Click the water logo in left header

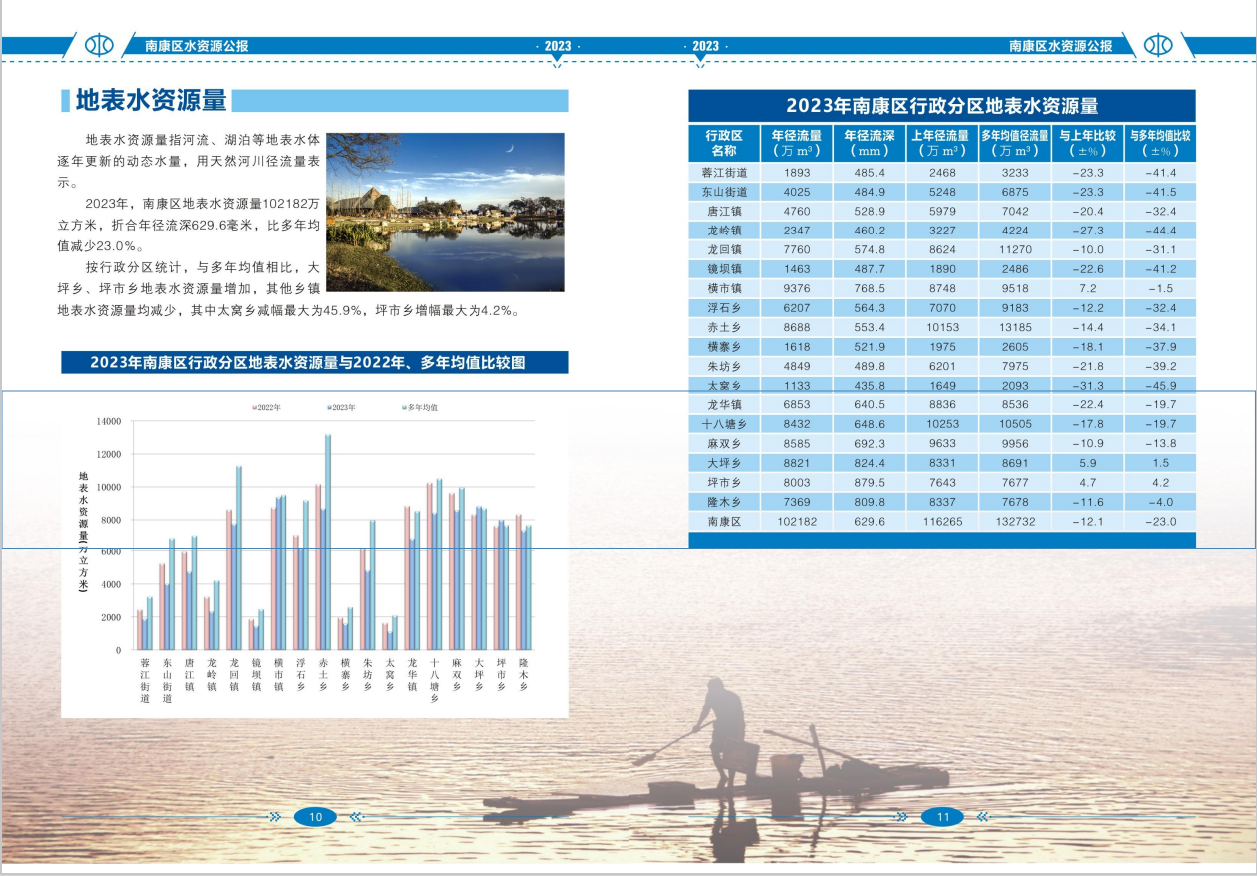99,45
